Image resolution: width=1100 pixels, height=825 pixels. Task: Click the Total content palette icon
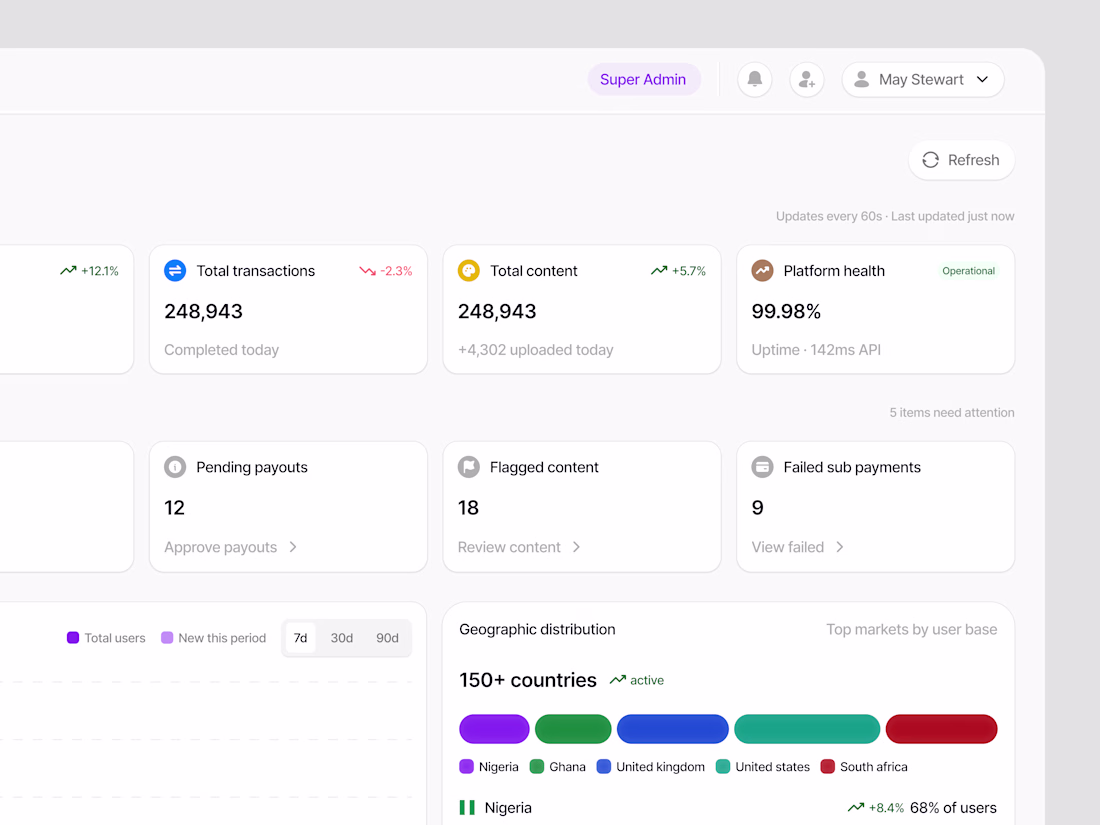pyautogui.click(x=469, y=271)
